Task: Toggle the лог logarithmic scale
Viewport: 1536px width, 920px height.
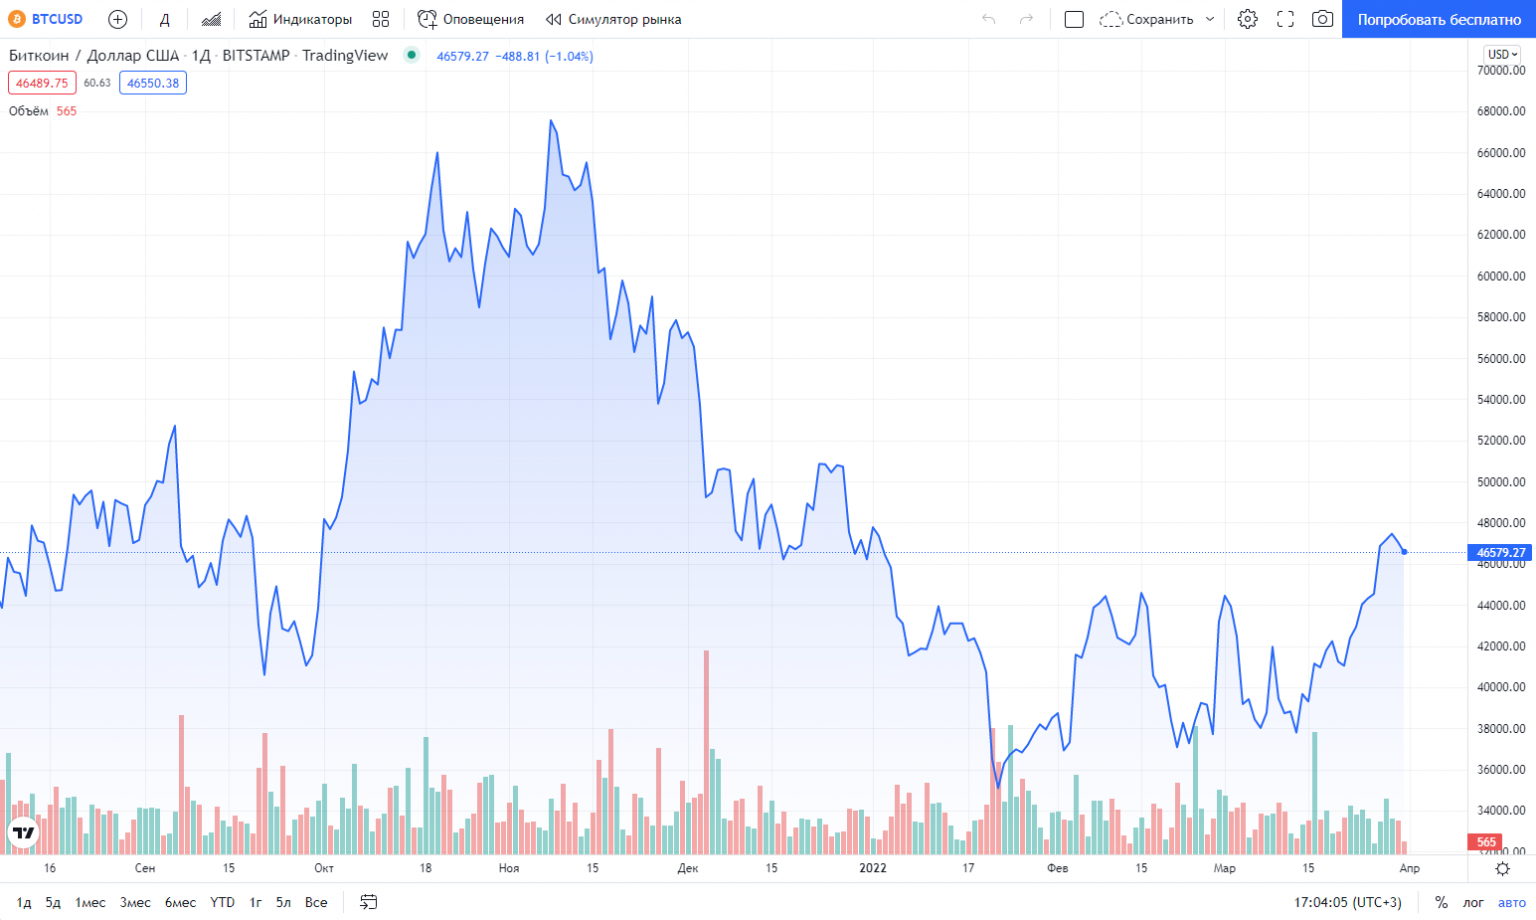Action: 1473,902
